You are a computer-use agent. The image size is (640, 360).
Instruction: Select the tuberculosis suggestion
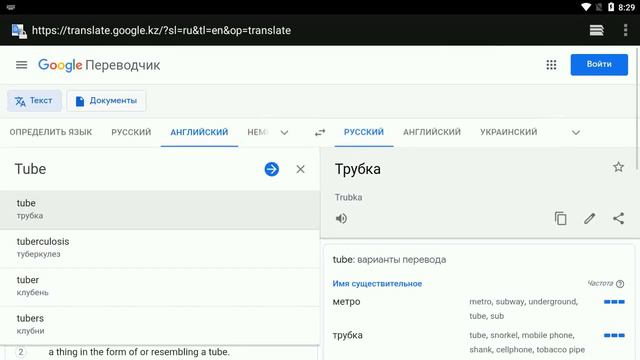(160, 248)
